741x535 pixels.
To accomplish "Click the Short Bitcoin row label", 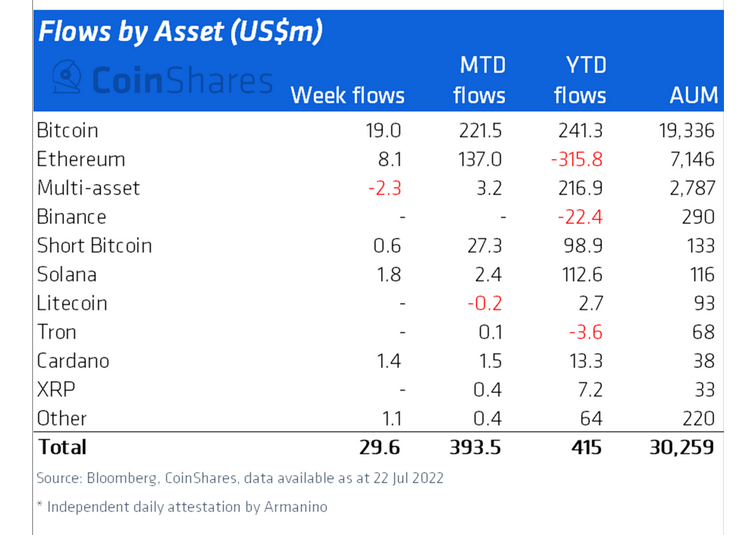I will click(x=94, y=245).
